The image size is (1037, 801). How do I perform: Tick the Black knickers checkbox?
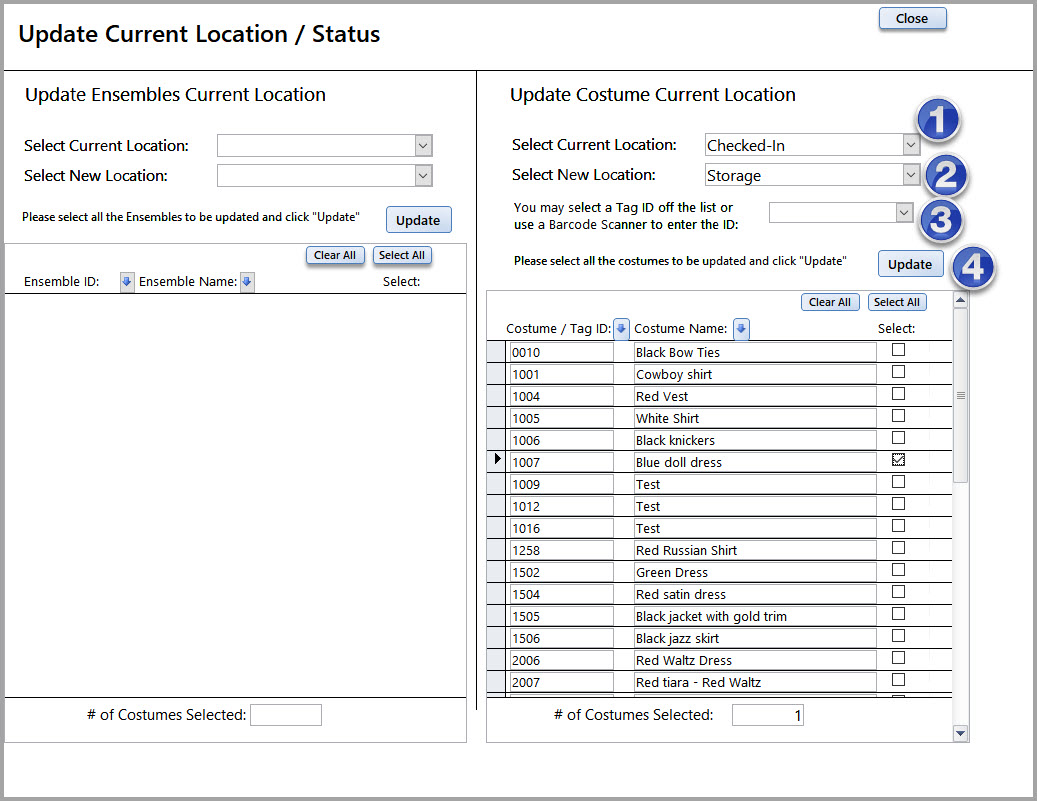(x=898, y=437)
